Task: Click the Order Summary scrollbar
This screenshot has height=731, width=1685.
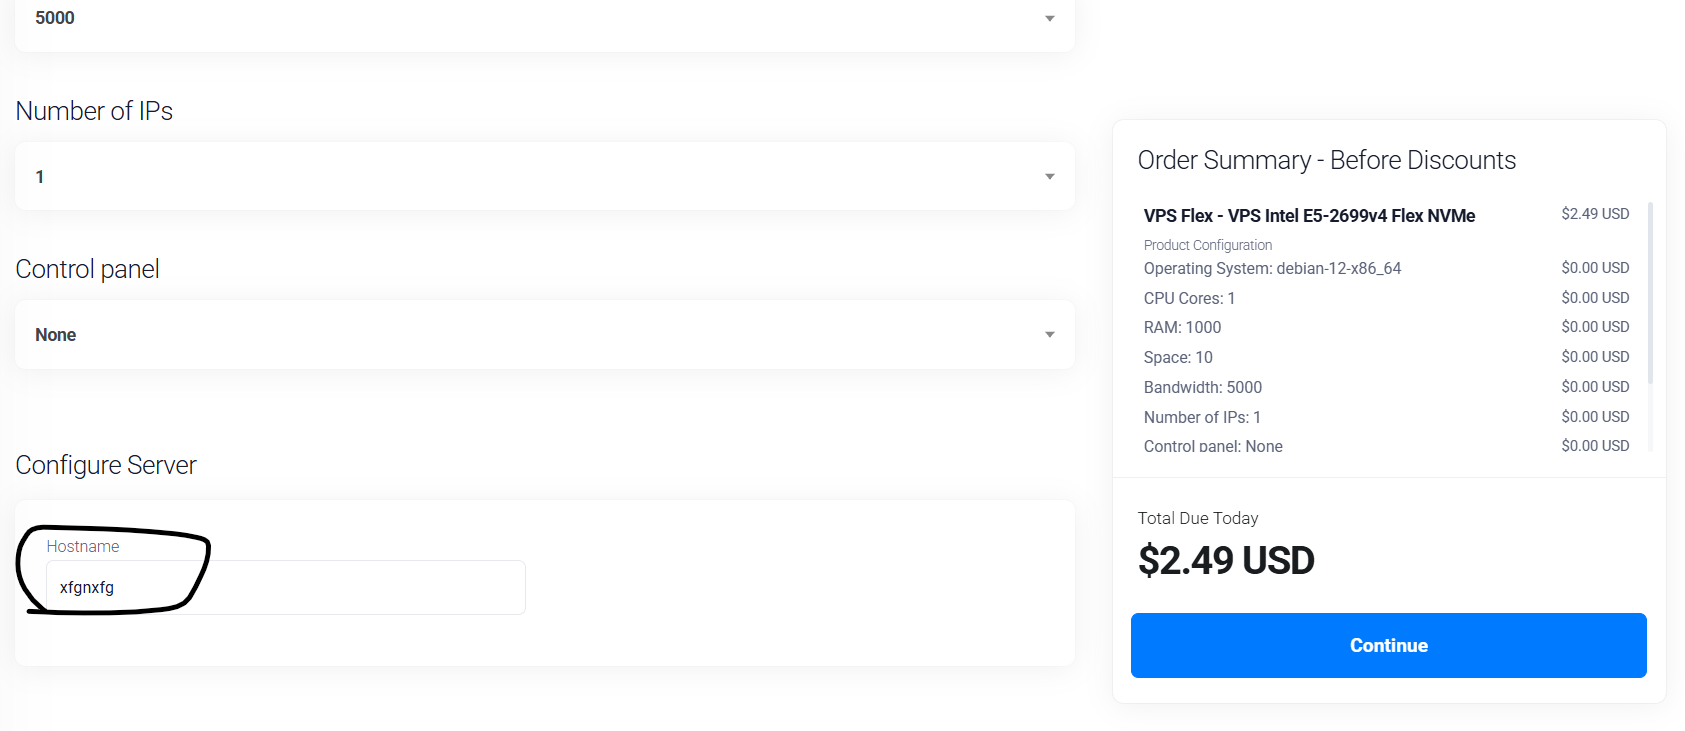Action: (x=1650, y=292)
